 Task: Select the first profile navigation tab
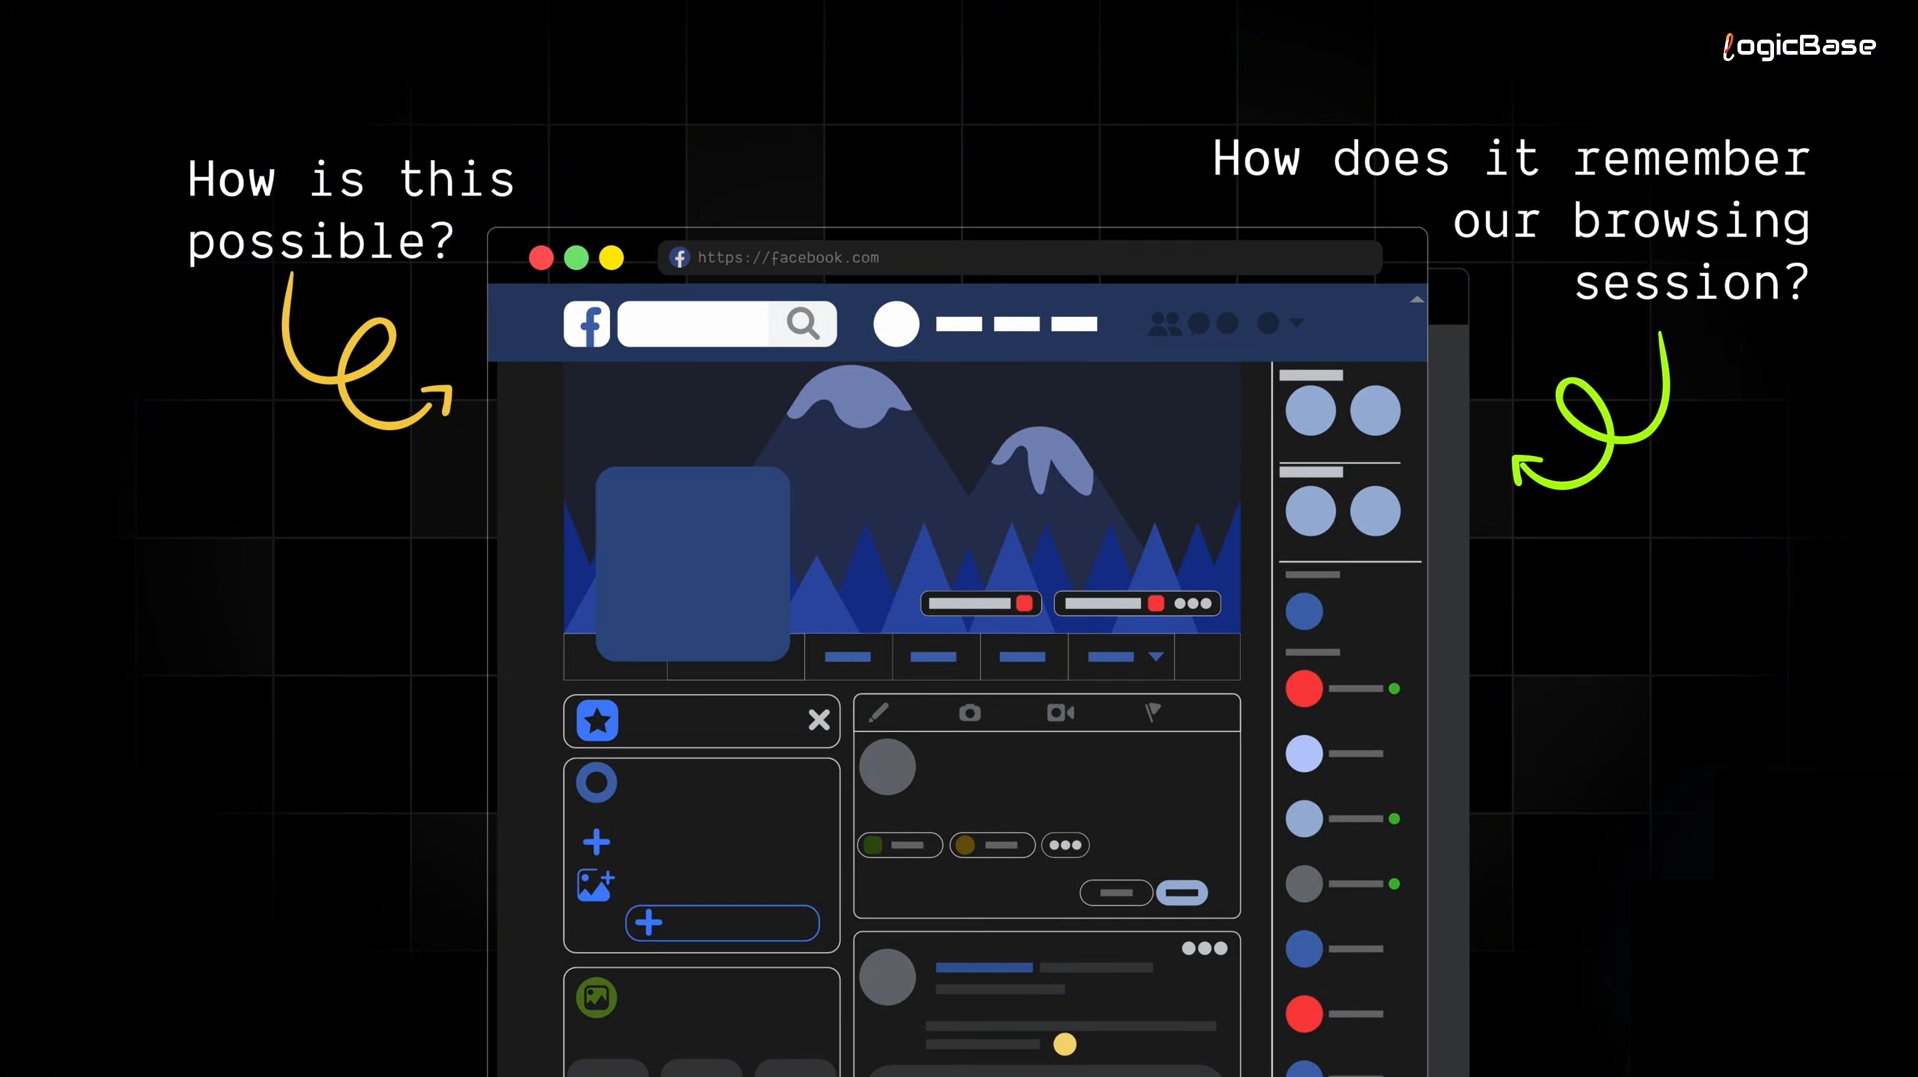click(x=847, y=657)
